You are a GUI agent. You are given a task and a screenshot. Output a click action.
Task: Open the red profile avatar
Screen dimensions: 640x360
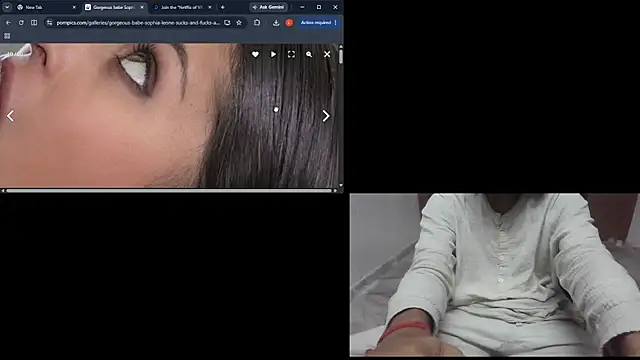[x=289, y=22]
